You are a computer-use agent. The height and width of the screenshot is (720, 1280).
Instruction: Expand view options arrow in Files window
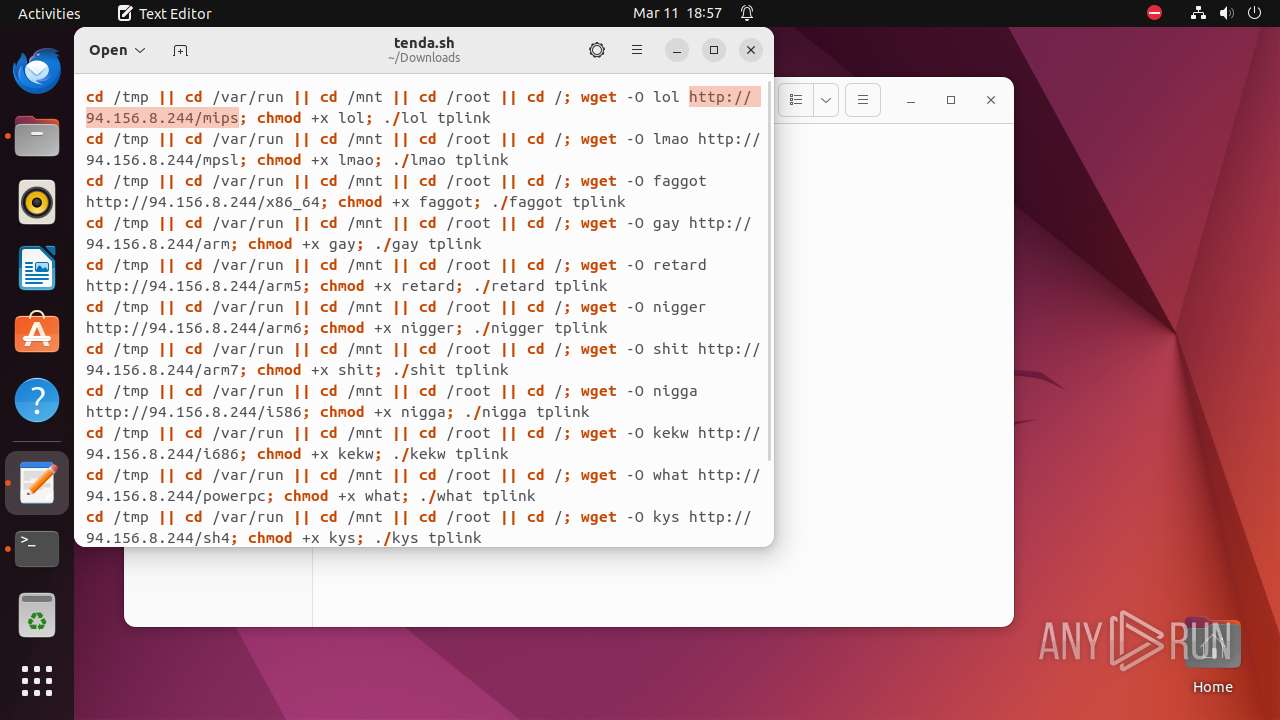[x=825, y=100]
